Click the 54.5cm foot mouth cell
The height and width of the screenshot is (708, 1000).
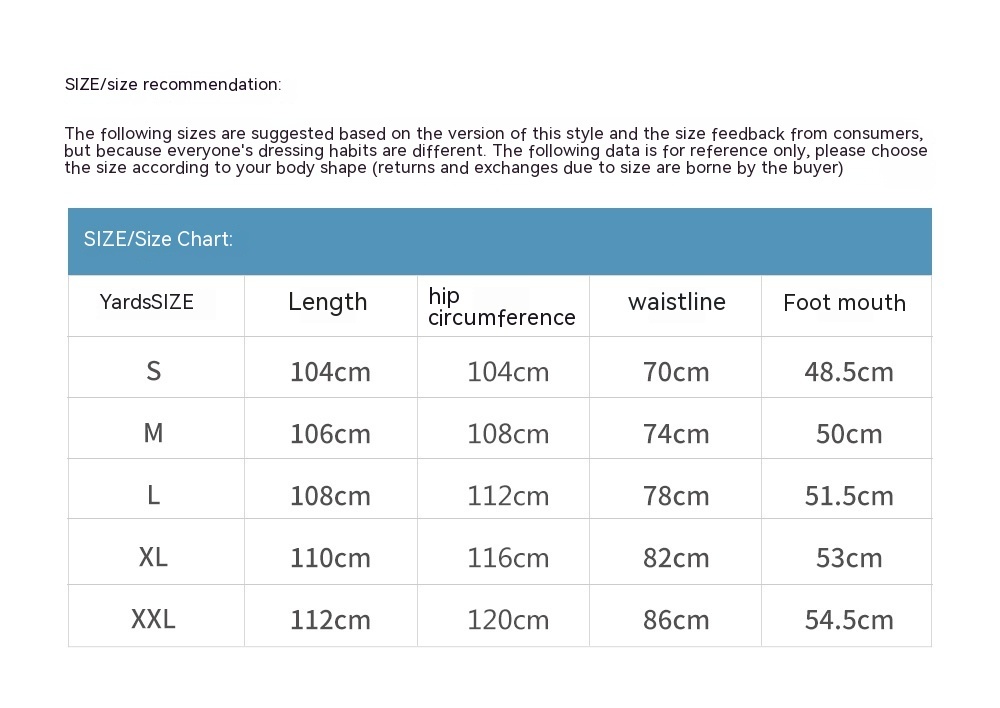[x=849, y=620]
